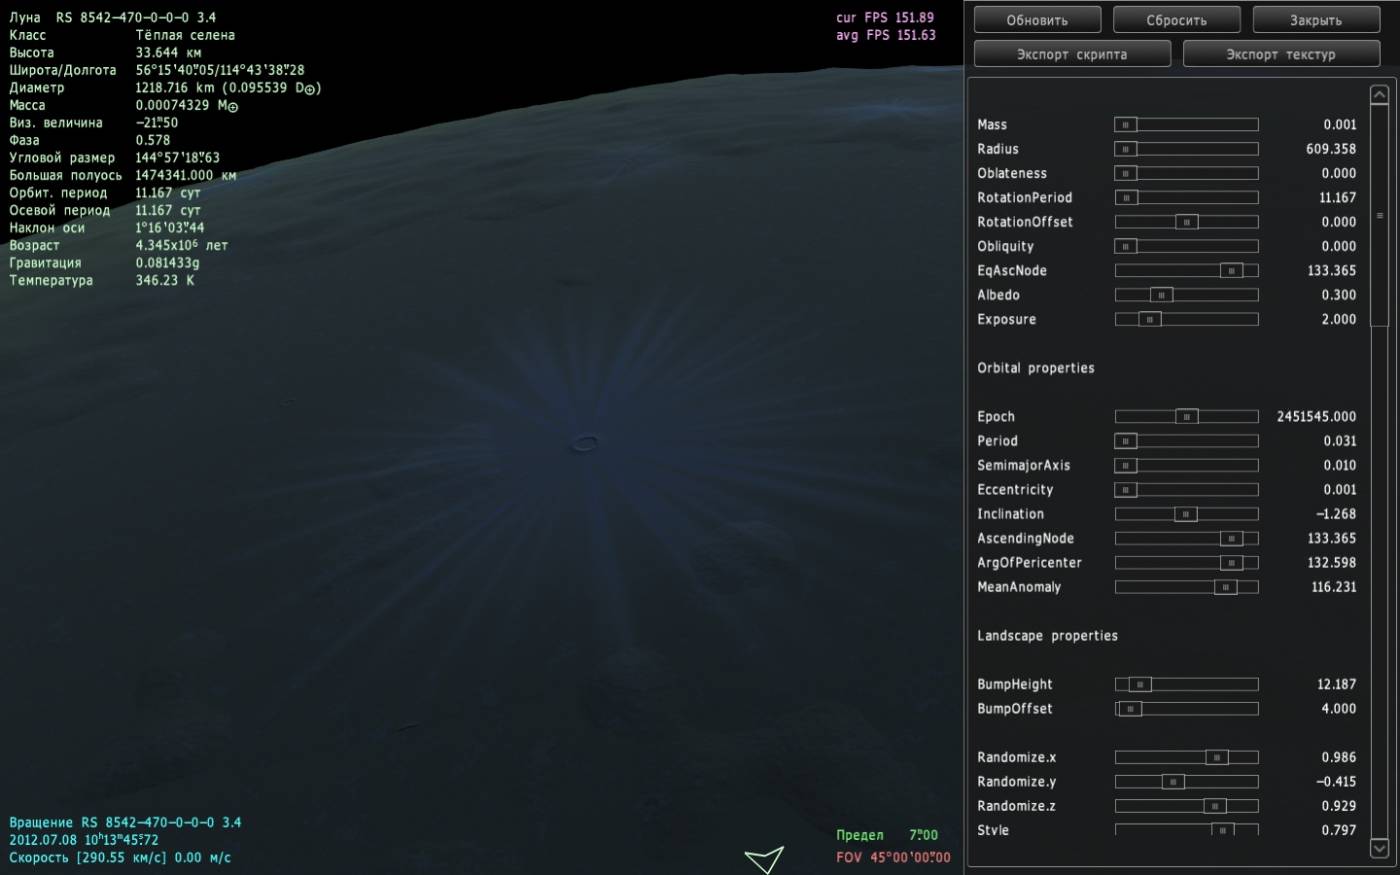Click the object name Луна RS 8542-470-0-0-0 3.4
The width and height of the screenshot is (1400, 875).
tap(112, 17)
